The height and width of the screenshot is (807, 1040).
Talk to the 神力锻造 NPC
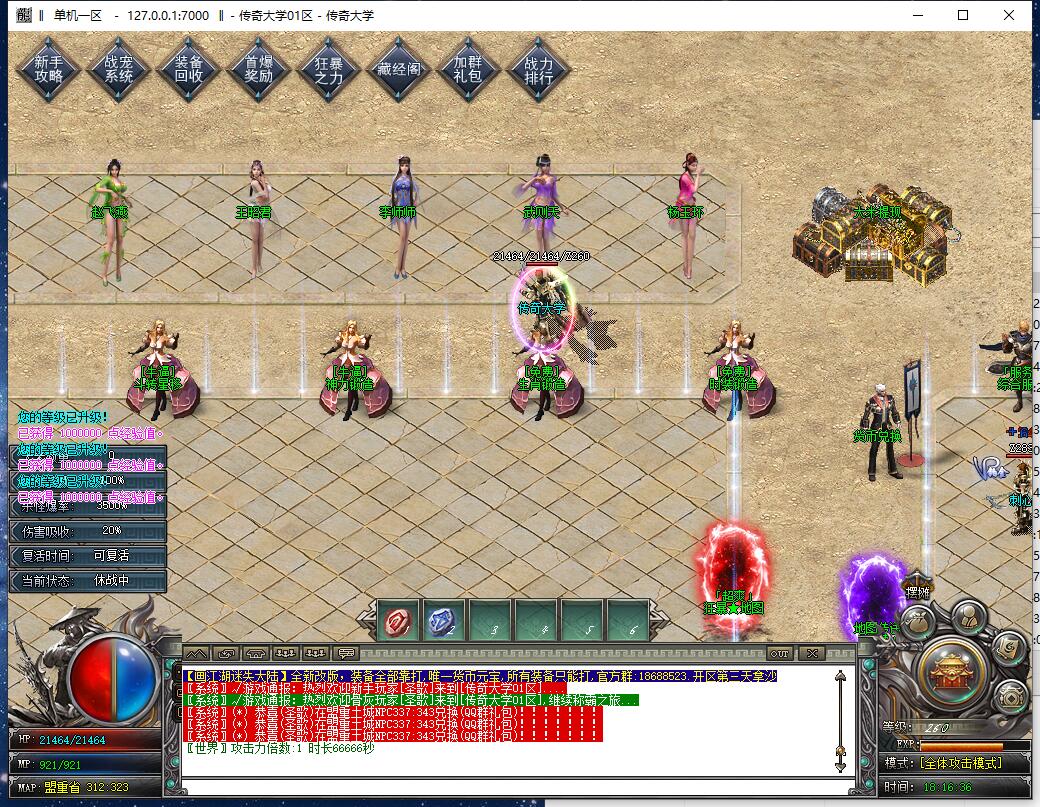tap(352, 371)
